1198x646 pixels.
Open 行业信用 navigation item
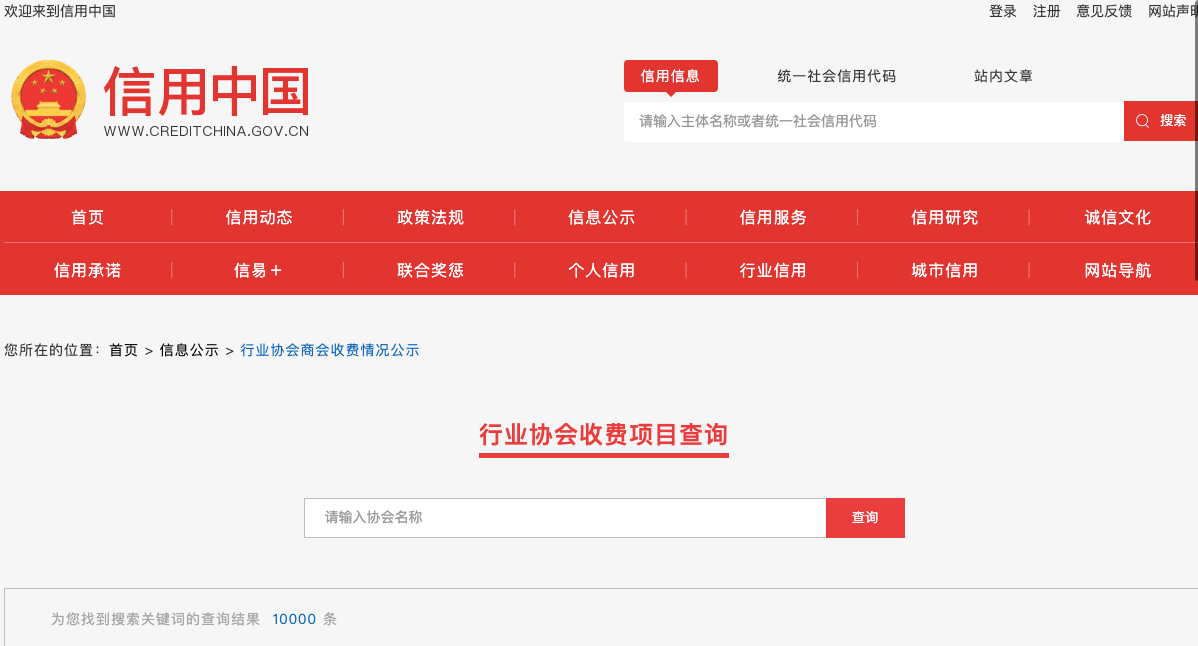[772, 270]
